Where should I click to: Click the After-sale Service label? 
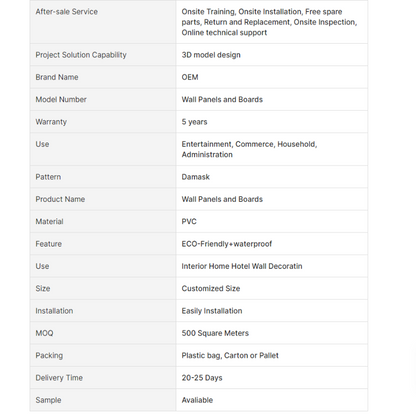click(67, 12)
